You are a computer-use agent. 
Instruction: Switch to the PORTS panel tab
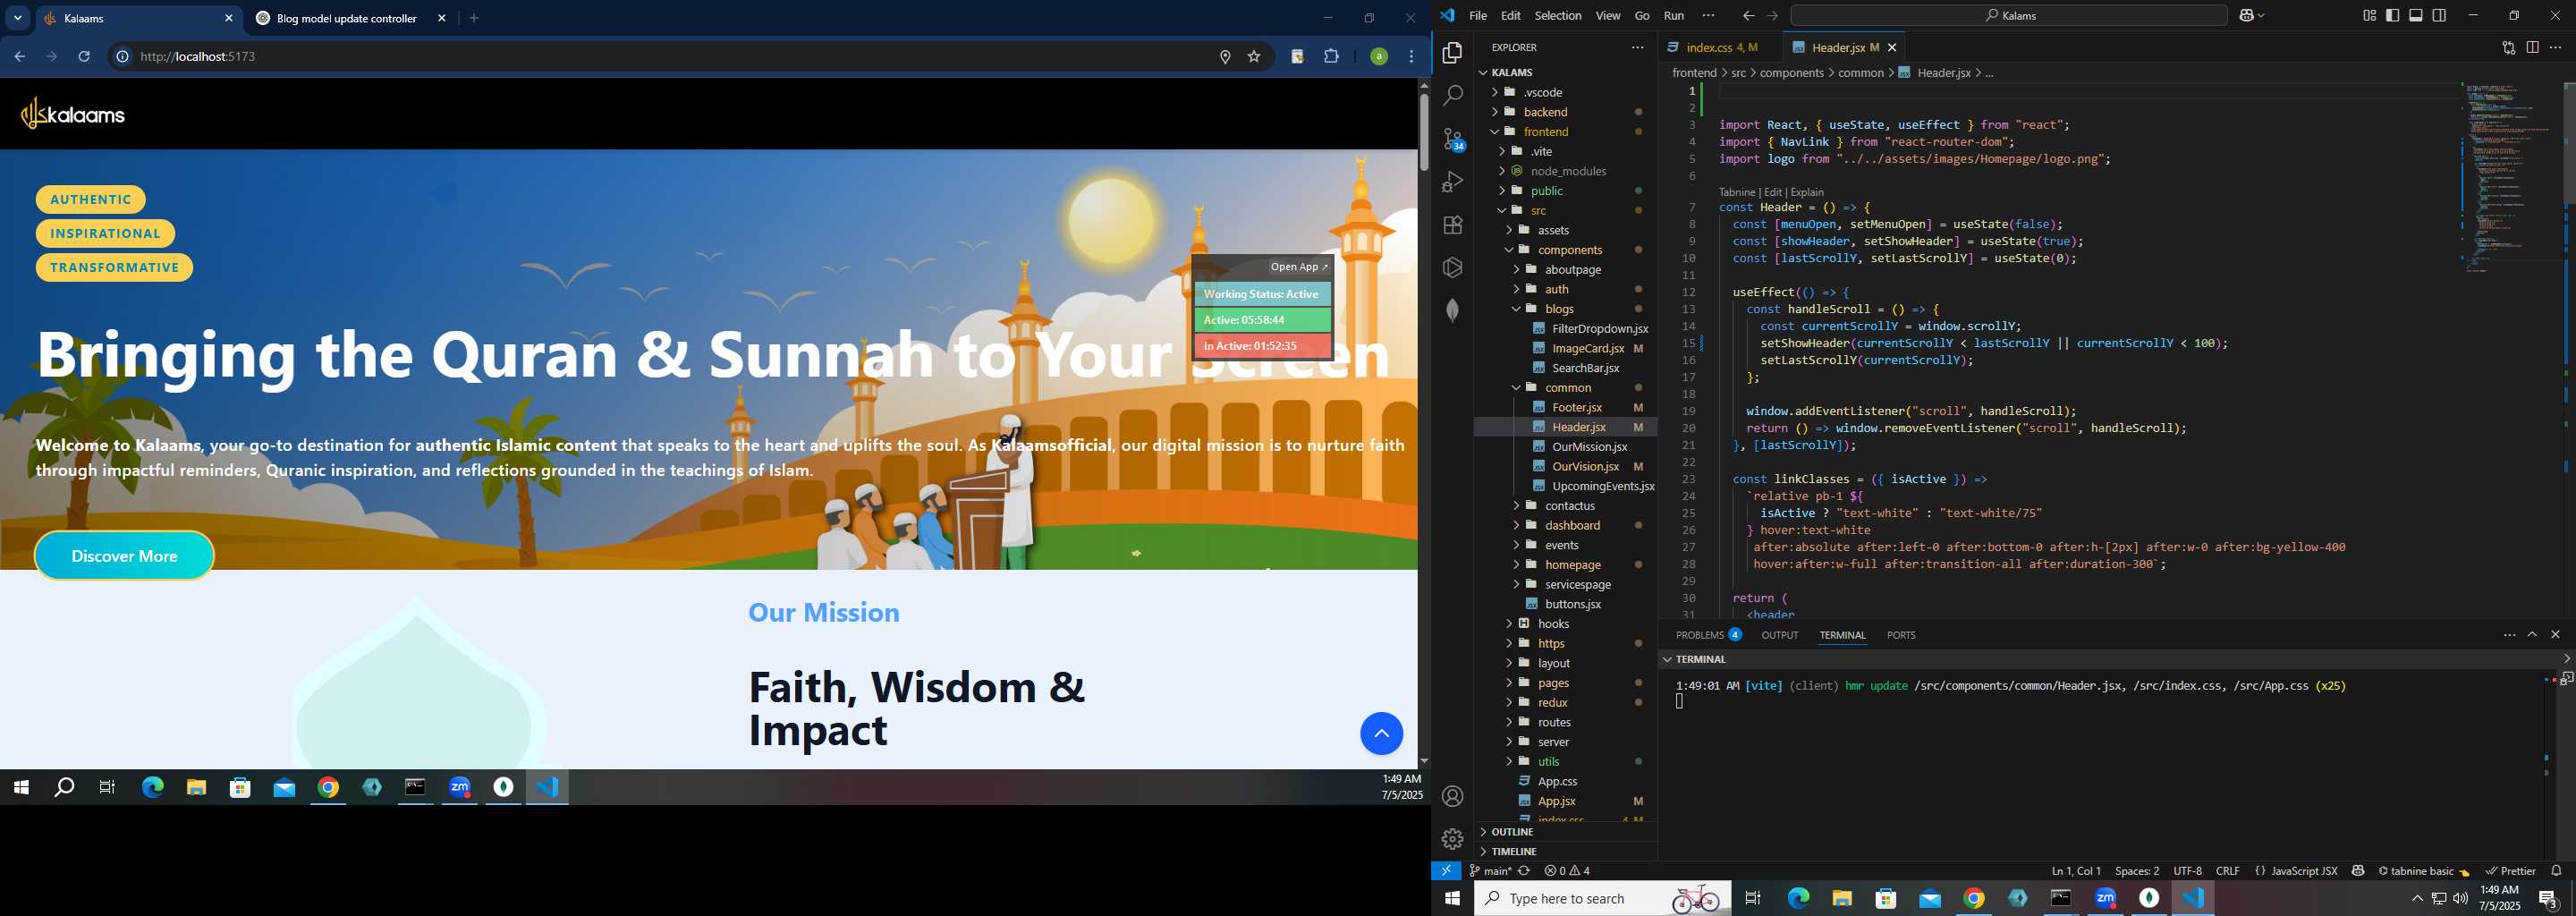(1900, 635)
